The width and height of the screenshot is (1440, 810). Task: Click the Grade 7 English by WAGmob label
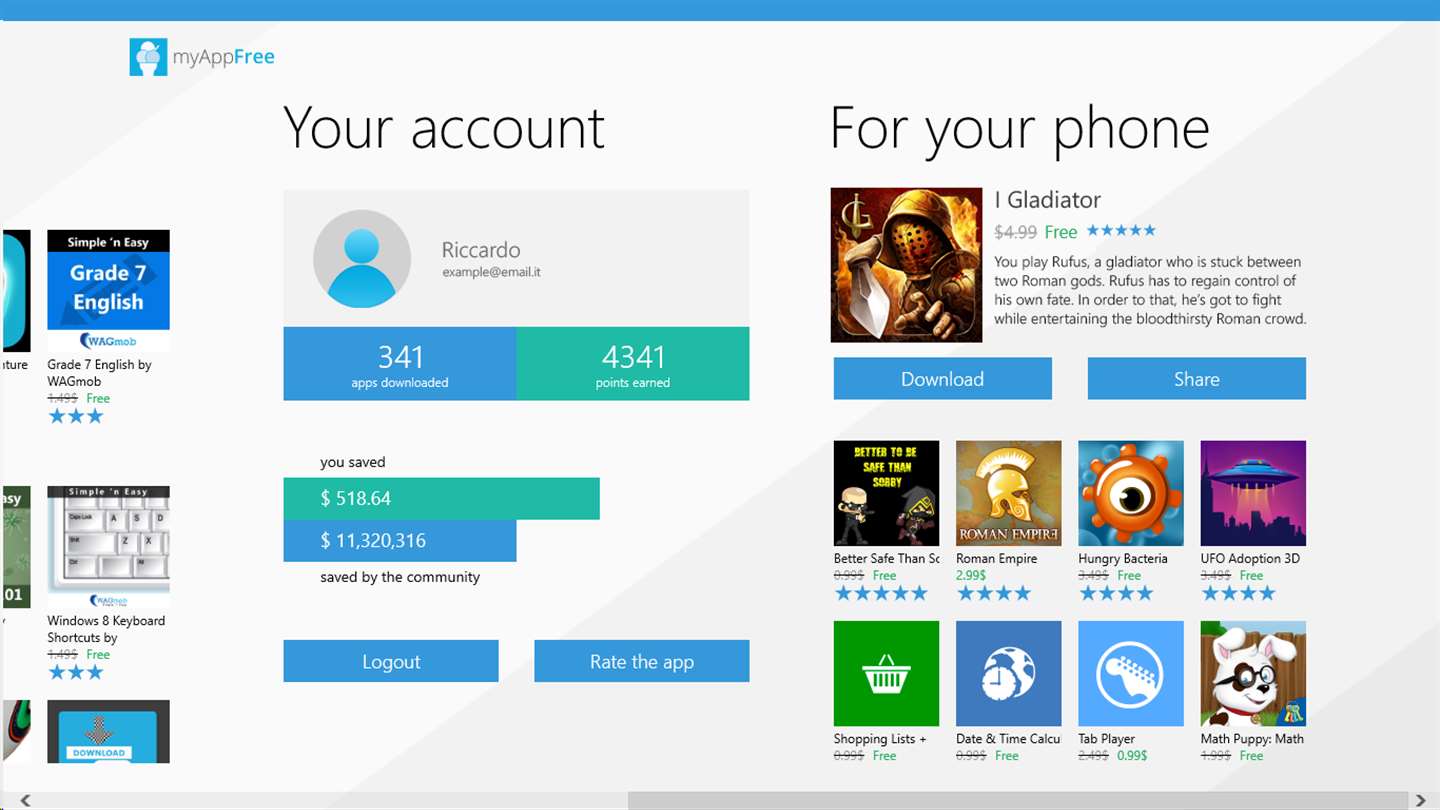pyautogui.click(x=100, y=373)
